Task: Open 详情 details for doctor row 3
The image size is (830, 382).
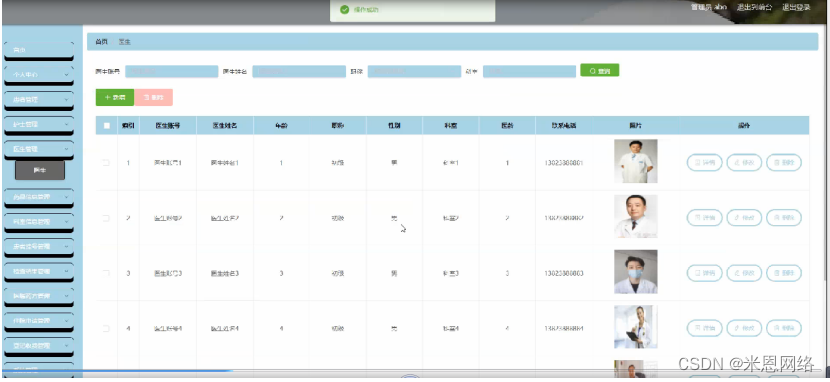Action: (705, 273)
